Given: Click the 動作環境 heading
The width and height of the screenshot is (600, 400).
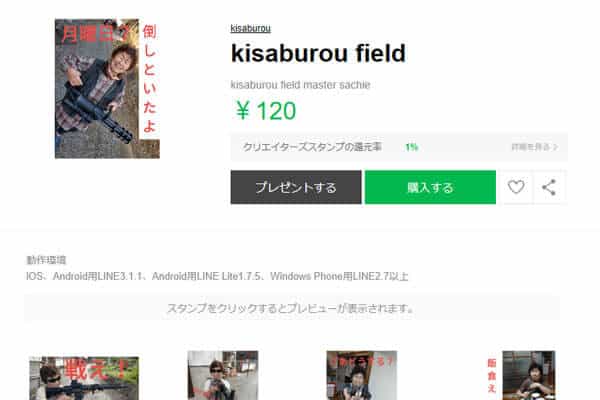Looking at the screenshot, I should click(46, 260).
